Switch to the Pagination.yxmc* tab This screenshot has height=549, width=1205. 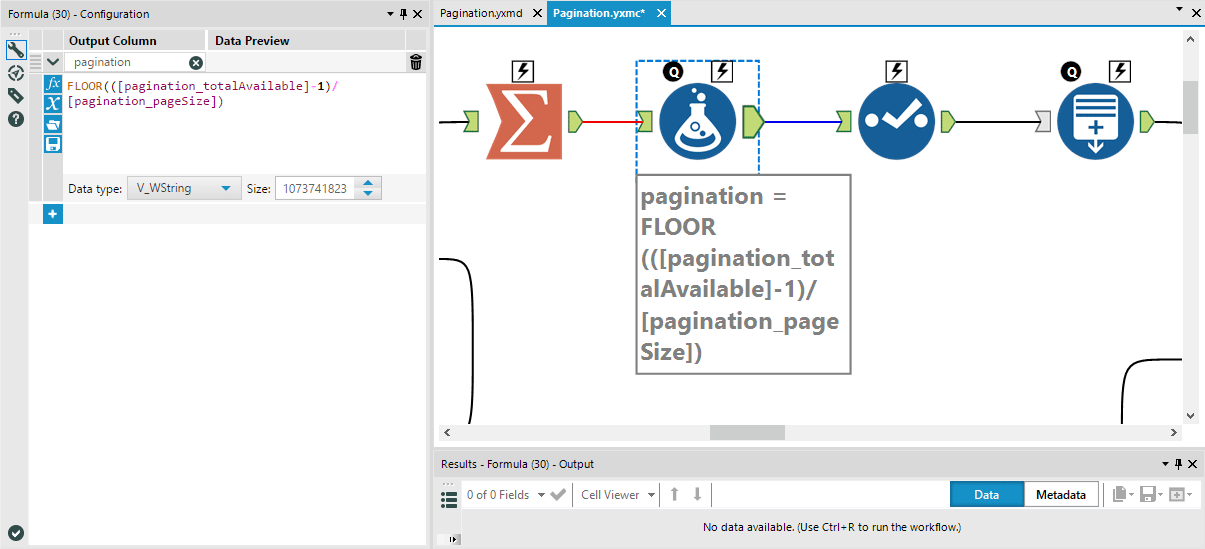pyautogui.click(x=599, y=13)
